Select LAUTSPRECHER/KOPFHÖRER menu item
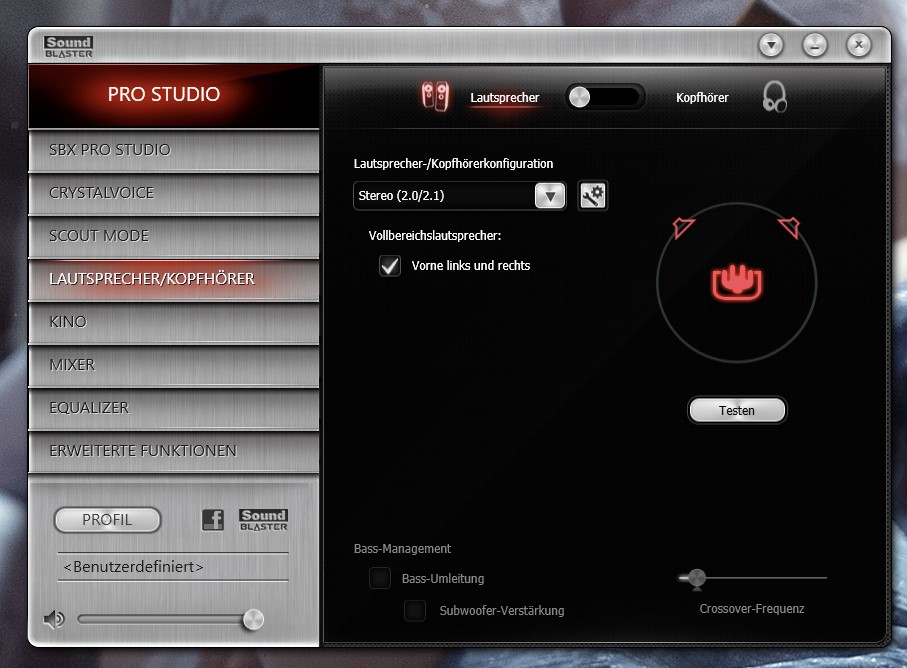 (x=174, y=279)
